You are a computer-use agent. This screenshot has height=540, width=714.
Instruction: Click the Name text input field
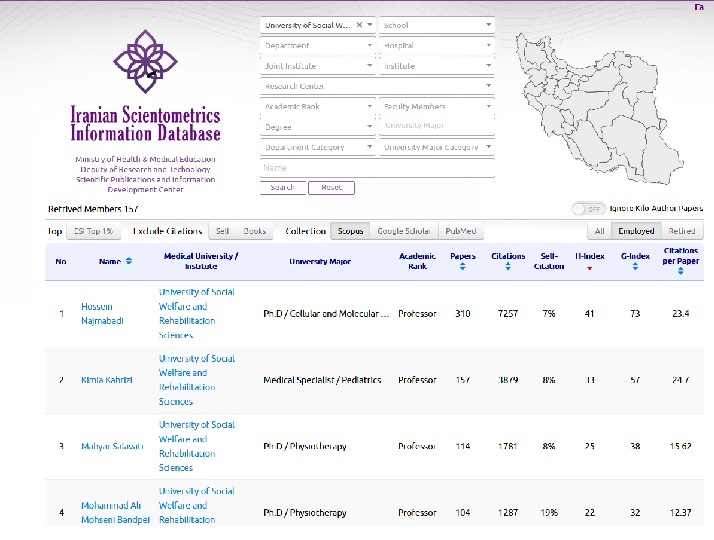tap(377, 168)
